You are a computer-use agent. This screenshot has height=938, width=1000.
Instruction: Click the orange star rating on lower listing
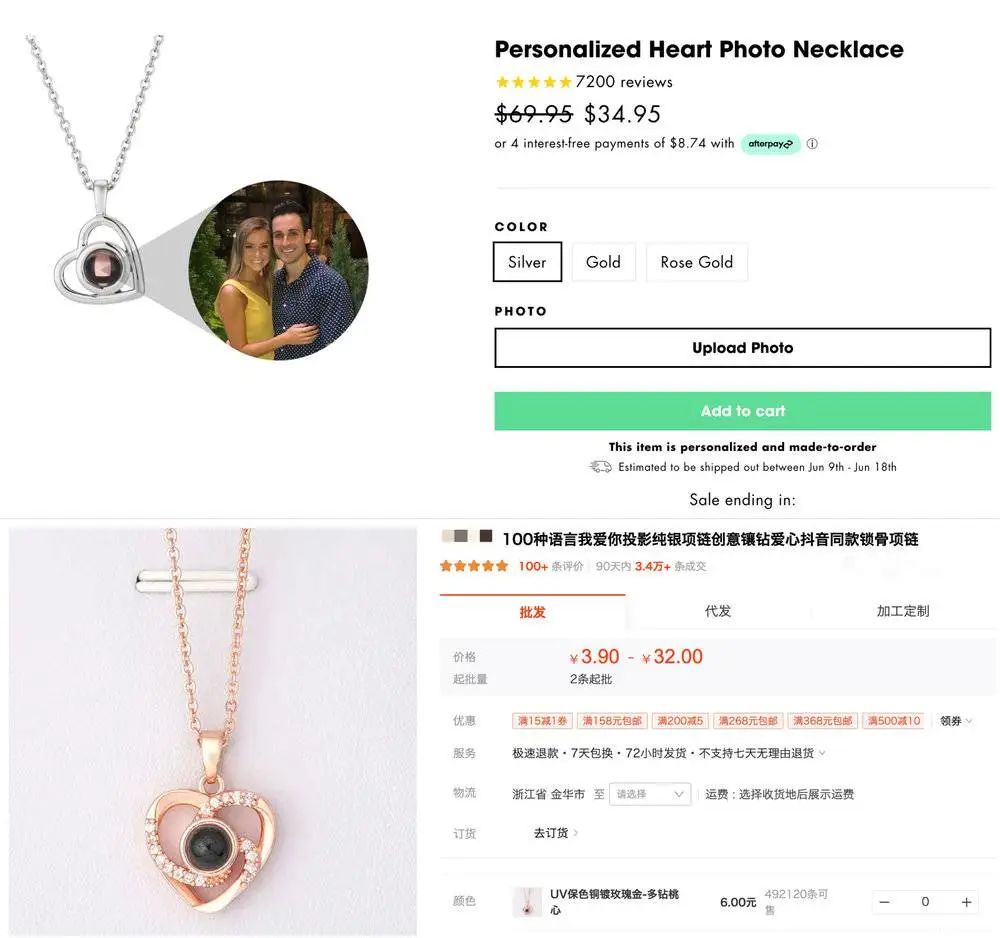click(474, 566)
